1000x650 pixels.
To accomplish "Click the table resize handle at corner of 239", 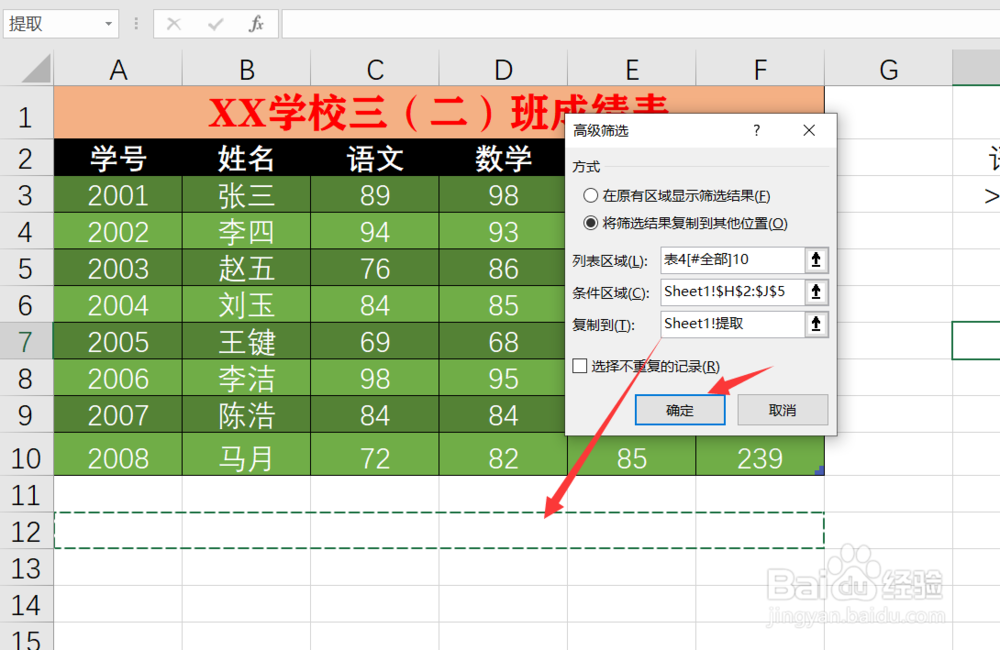I will coord(820,470).
